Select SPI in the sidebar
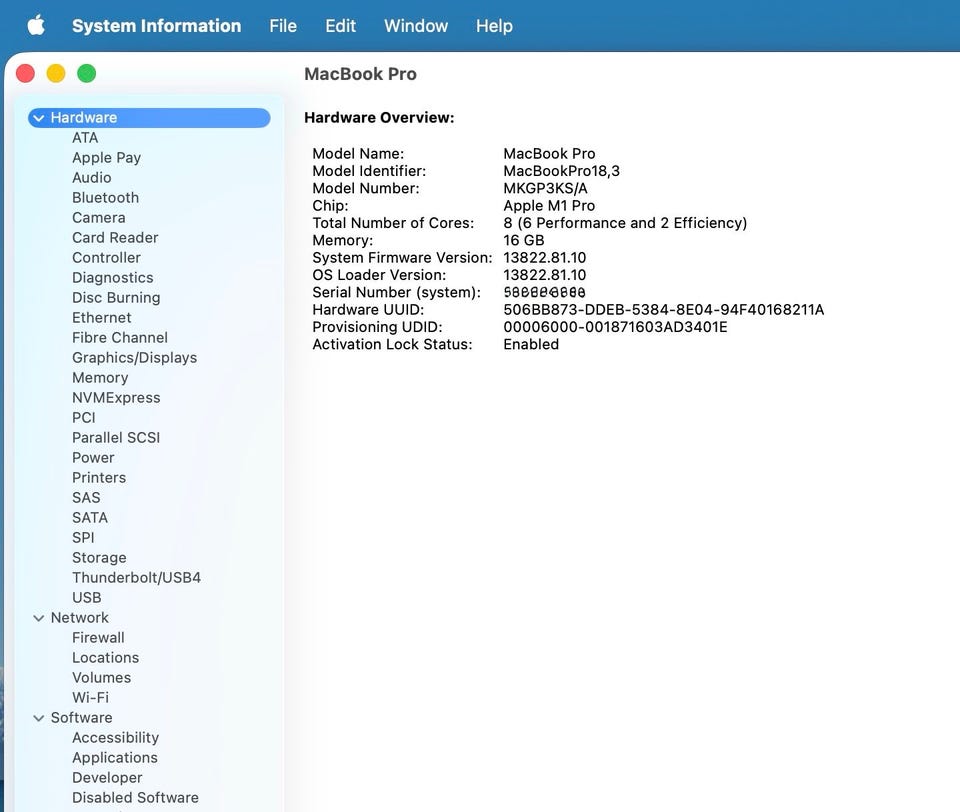 click(x=83, y=538)
